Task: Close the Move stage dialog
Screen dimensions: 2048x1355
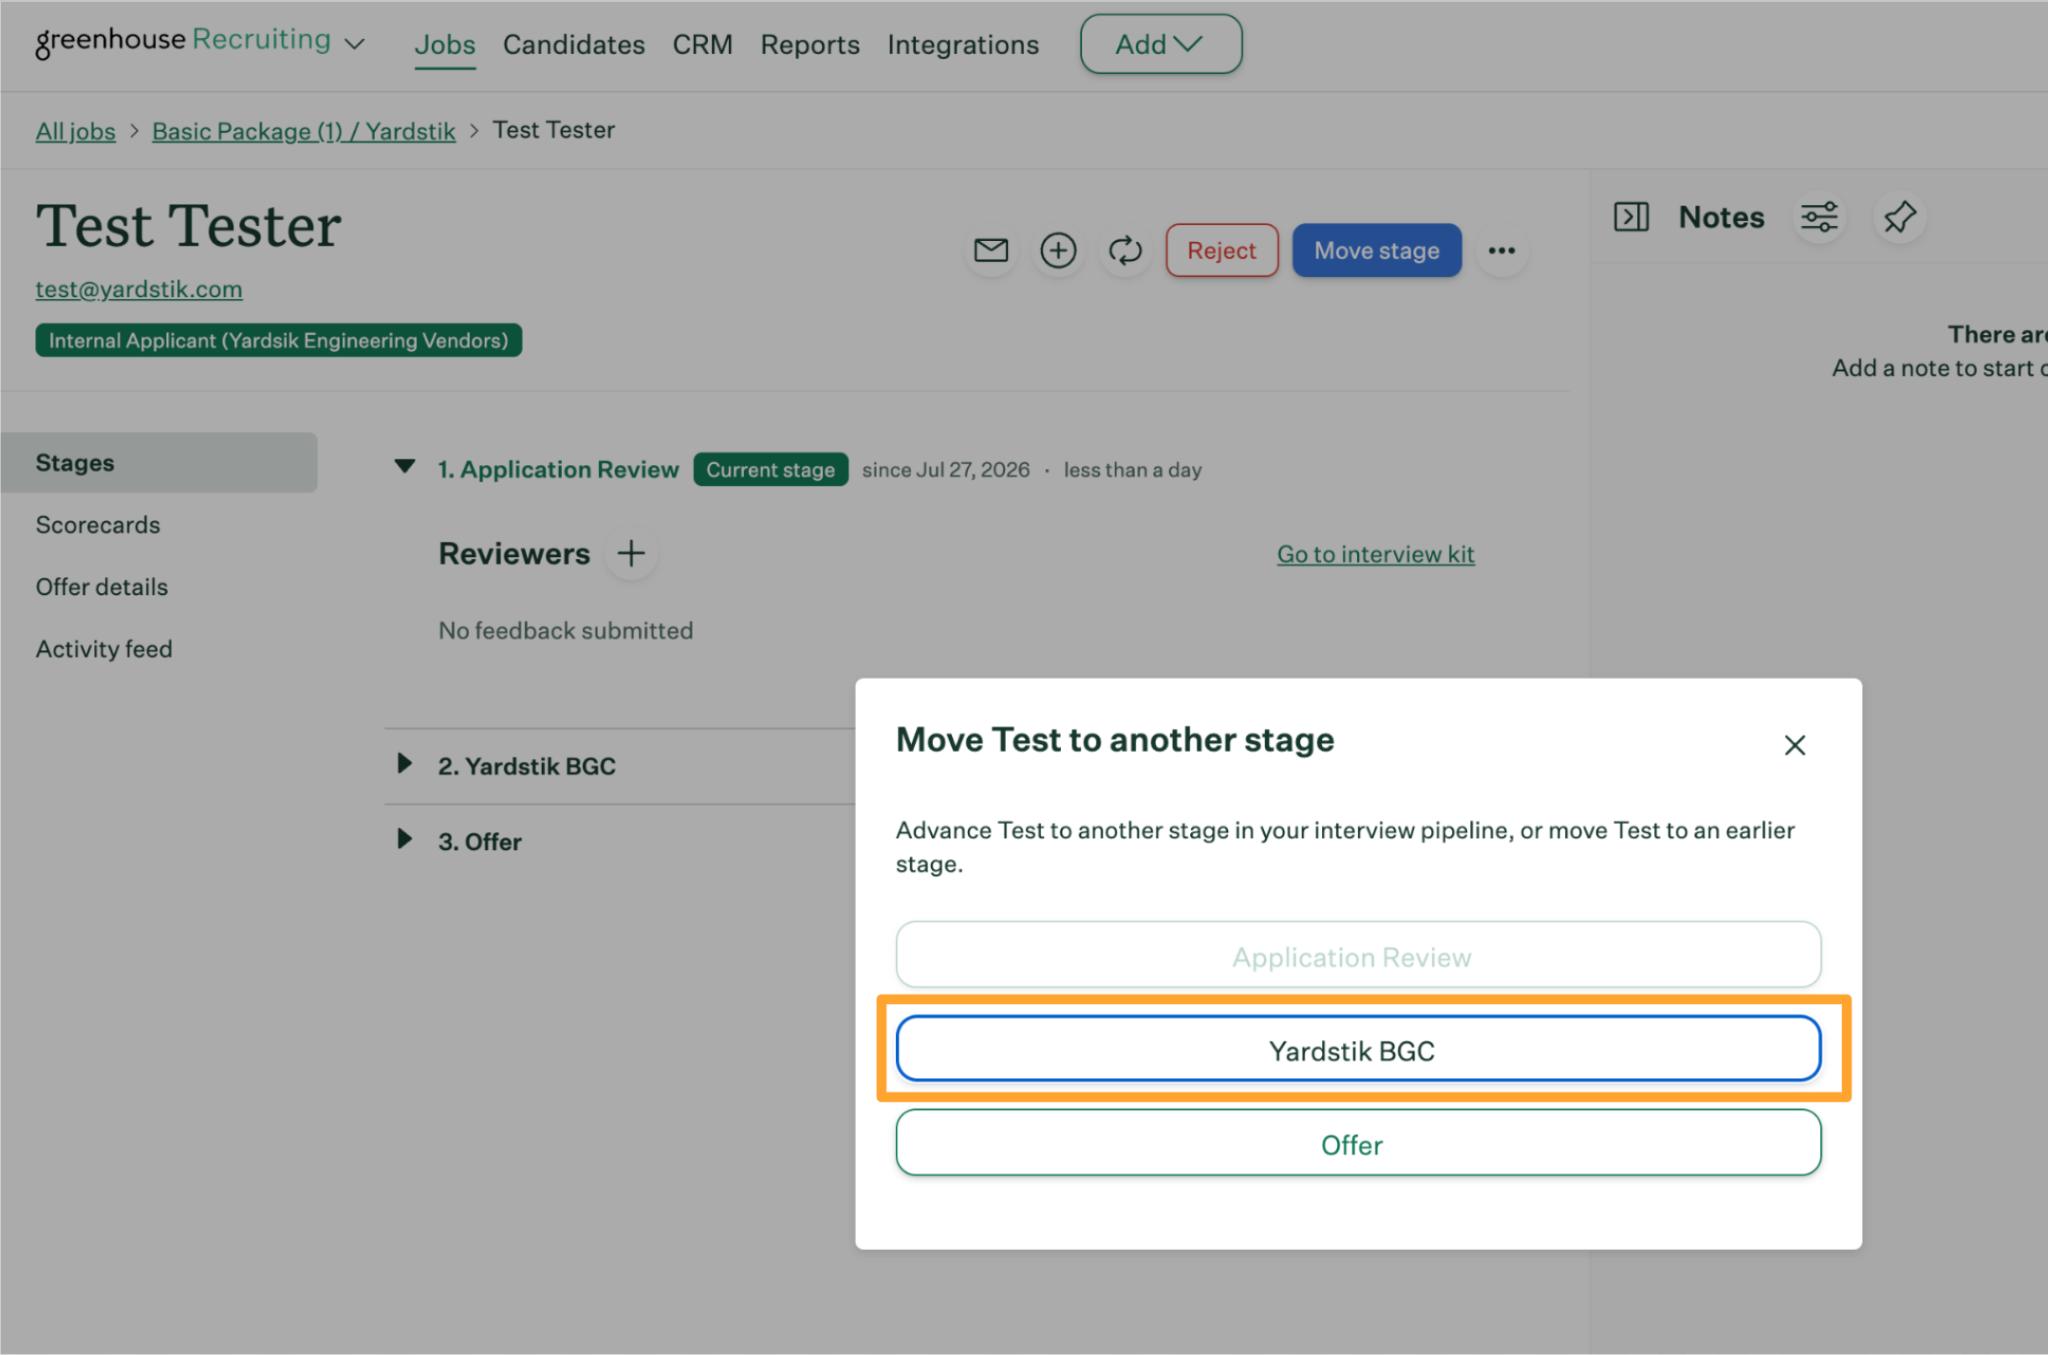Action: tap(1794, 744)
